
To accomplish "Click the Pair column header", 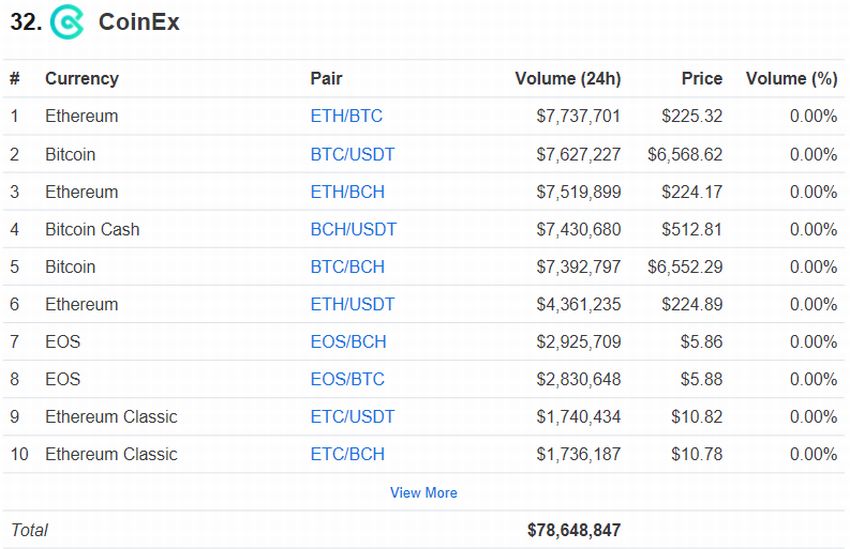I will coord(326,79).
